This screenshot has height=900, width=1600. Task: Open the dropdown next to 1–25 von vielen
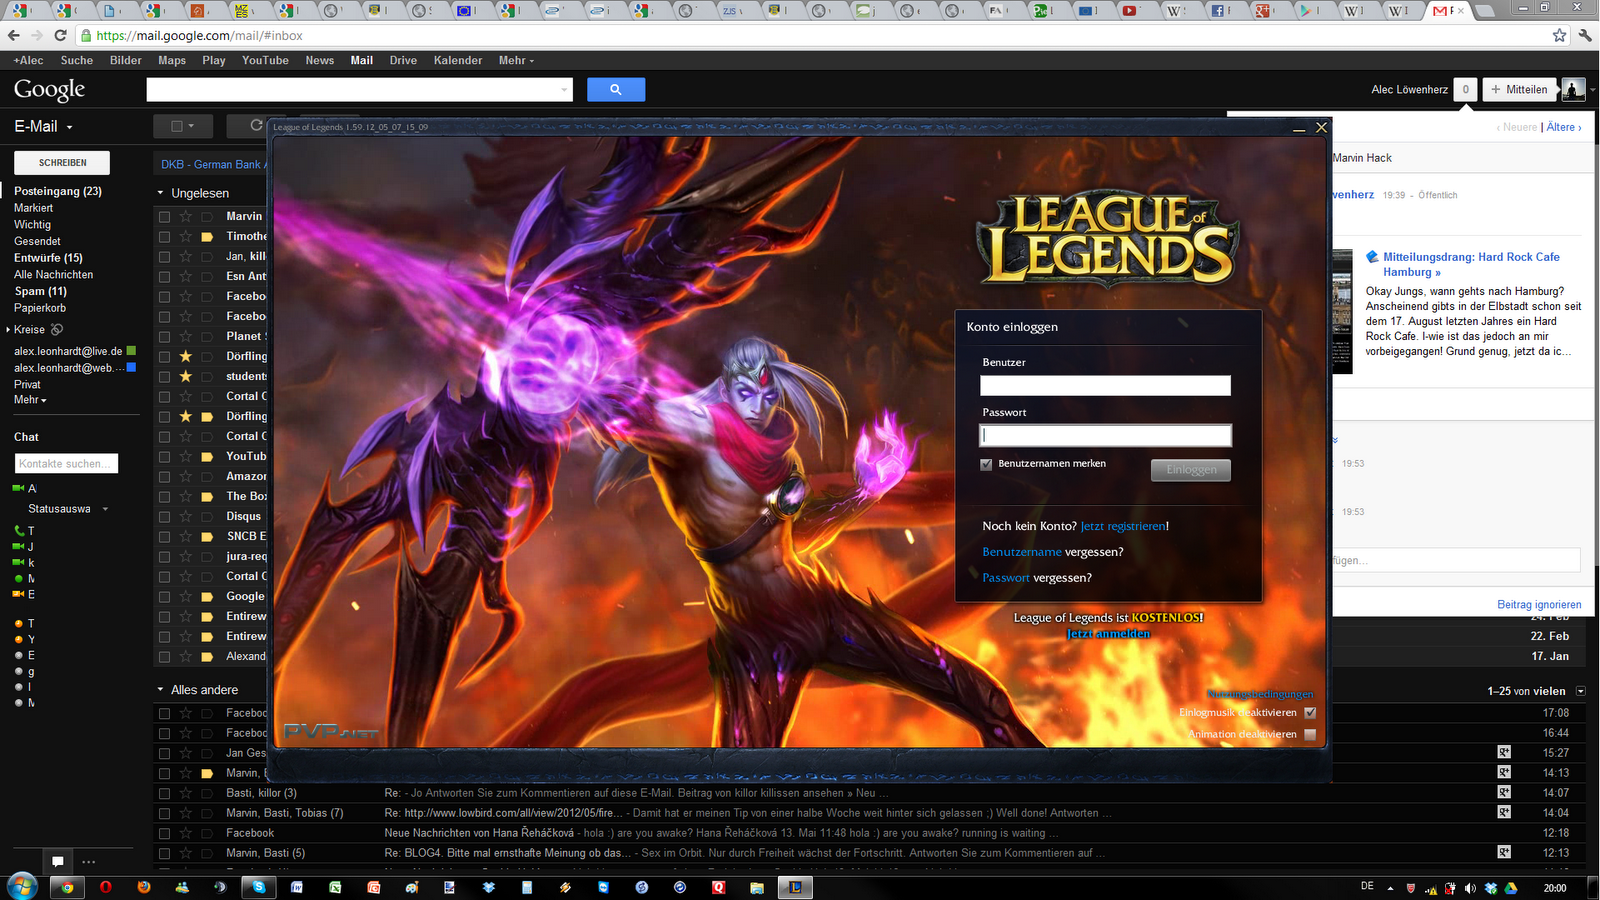[x=1580, y=691]
